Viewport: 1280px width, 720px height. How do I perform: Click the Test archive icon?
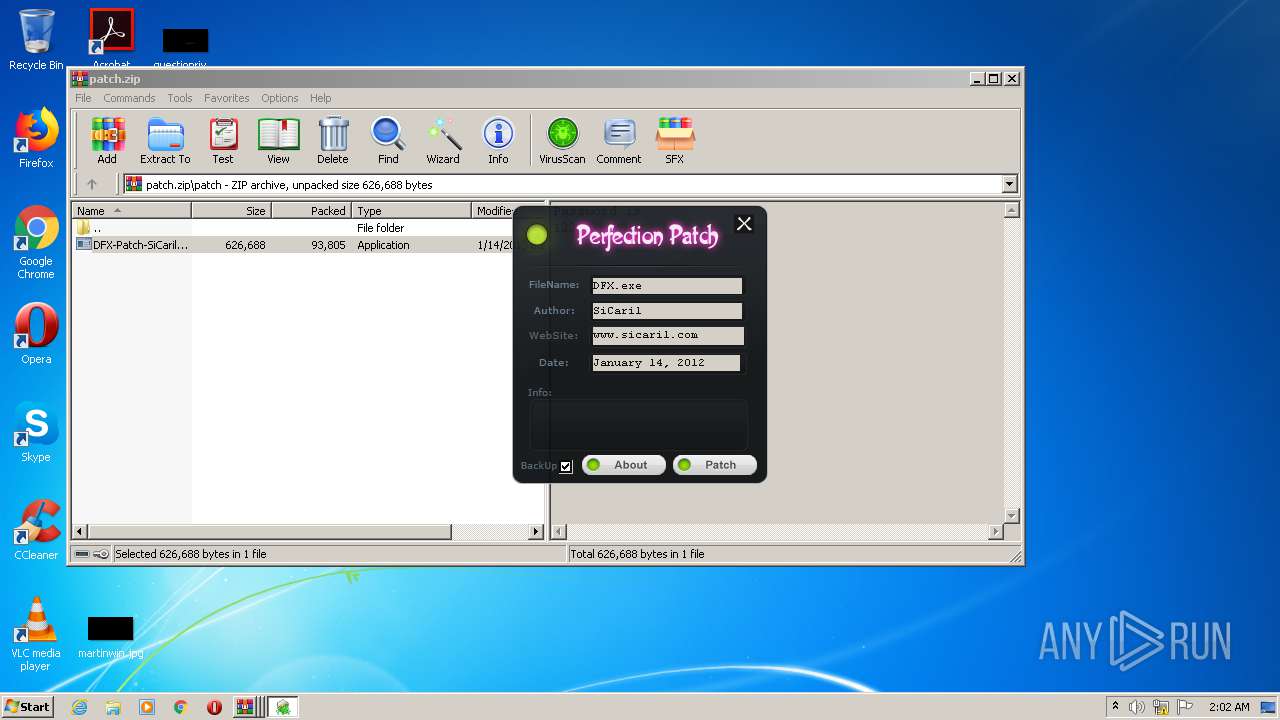pyautogui.click(x=223, y=140)
